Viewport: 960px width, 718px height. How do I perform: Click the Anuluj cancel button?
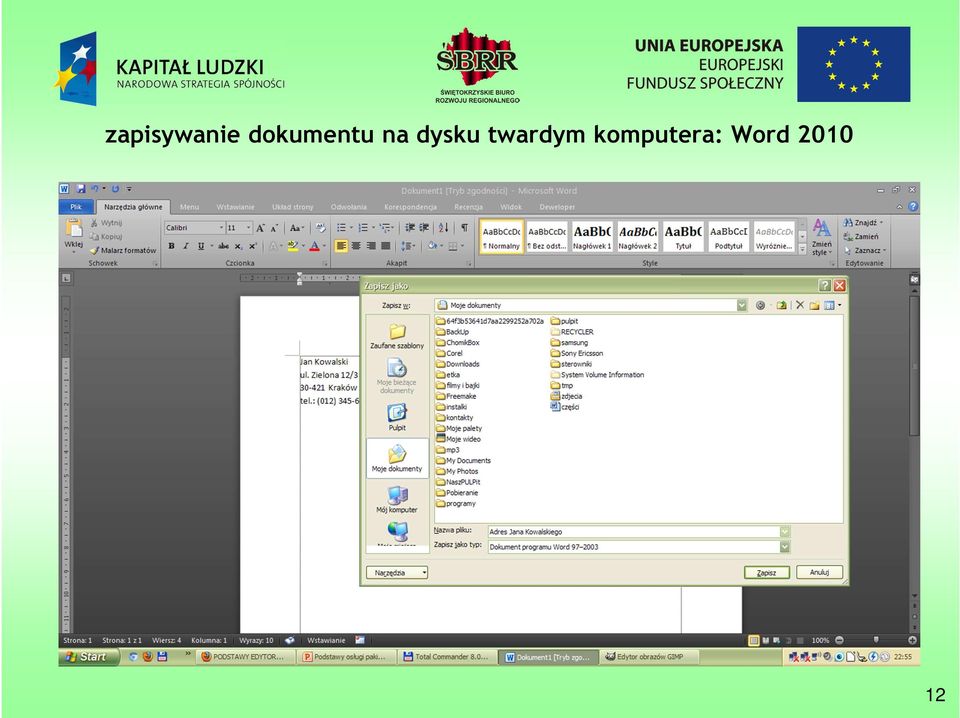pyautogui.click(x=819, y=572)
